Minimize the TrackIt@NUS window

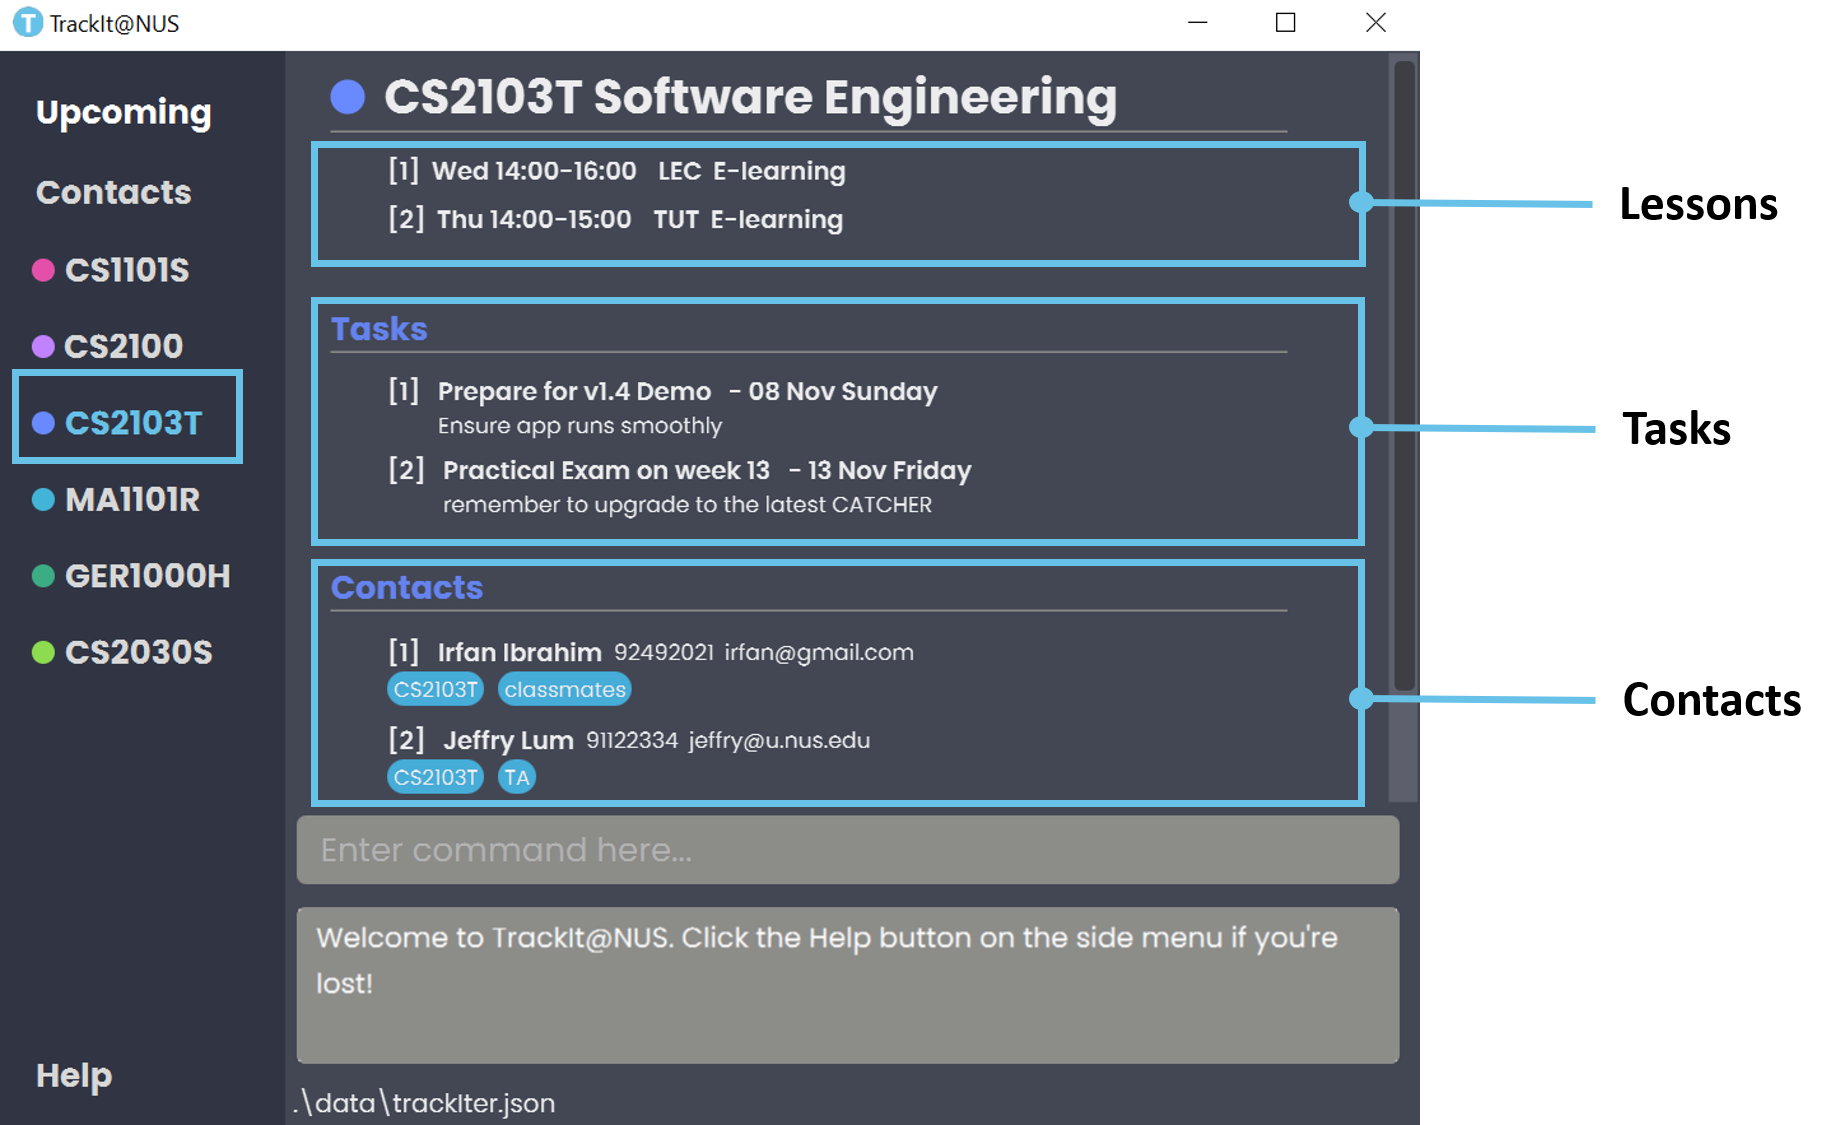point(1197,23)
